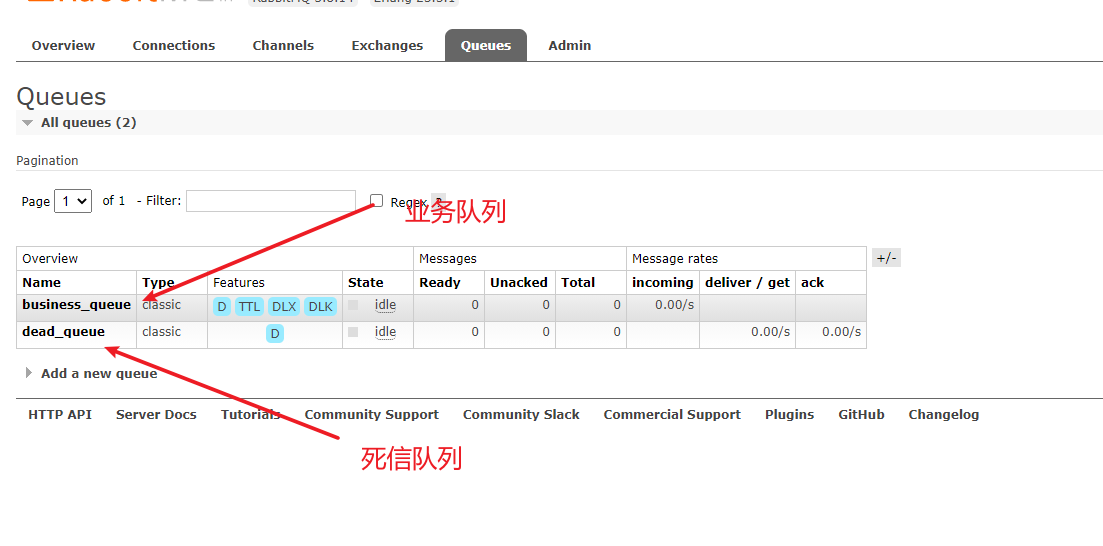Open the Commercial Support link
1103x546 pixels.
[x=672, y=414]
